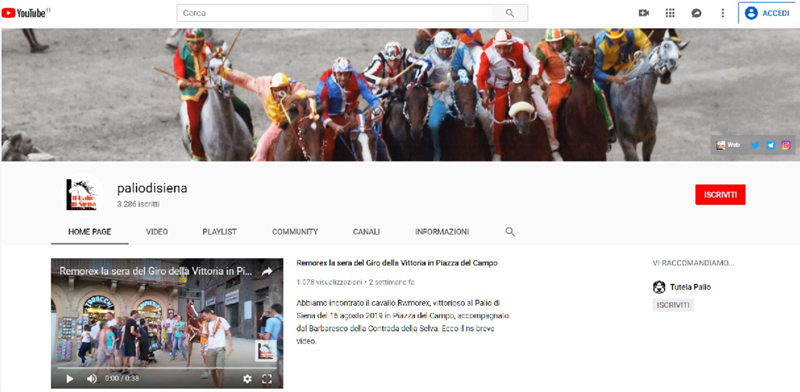Click the VI RACCOMANDIAMO heading
Screen dimensions: 800x392
693,263
